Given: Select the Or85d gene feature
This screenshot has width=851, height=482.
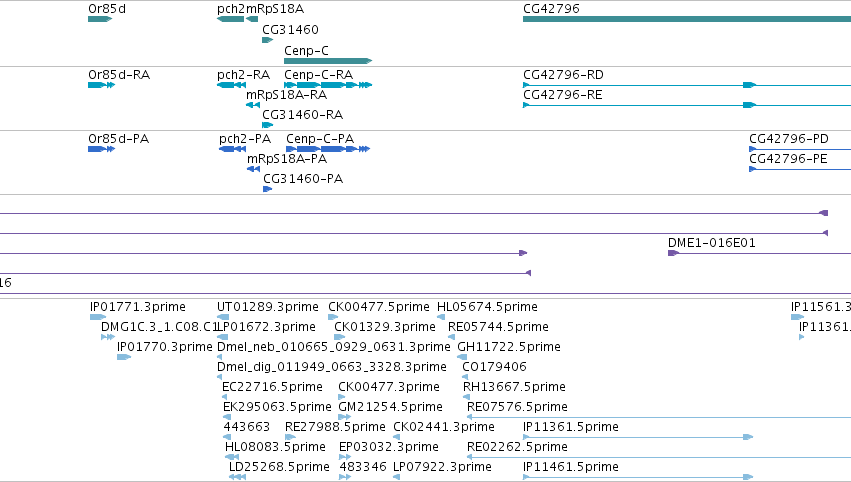Looking at the screenshot, I should point(100,19).
